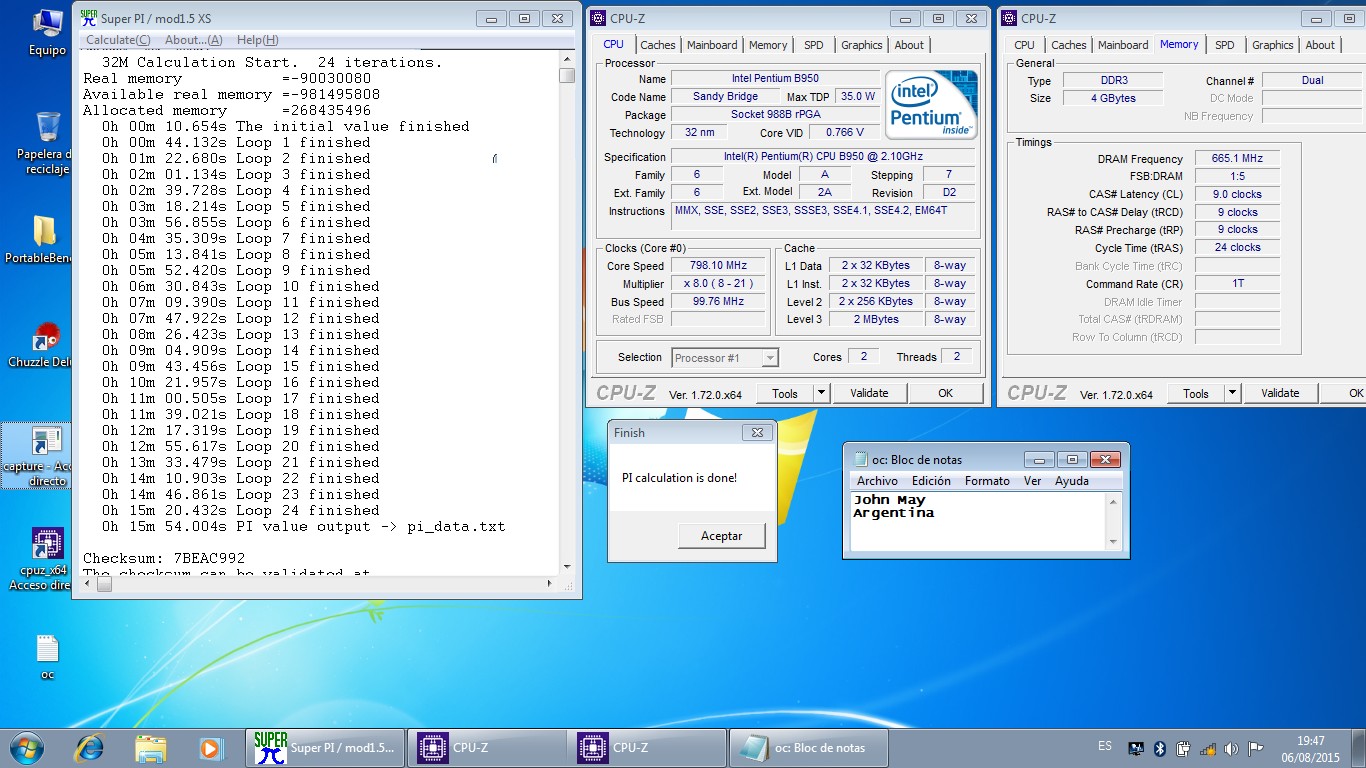Open the Processor #1 selection dropdown

pyautogui.click(x=725, y=357)
